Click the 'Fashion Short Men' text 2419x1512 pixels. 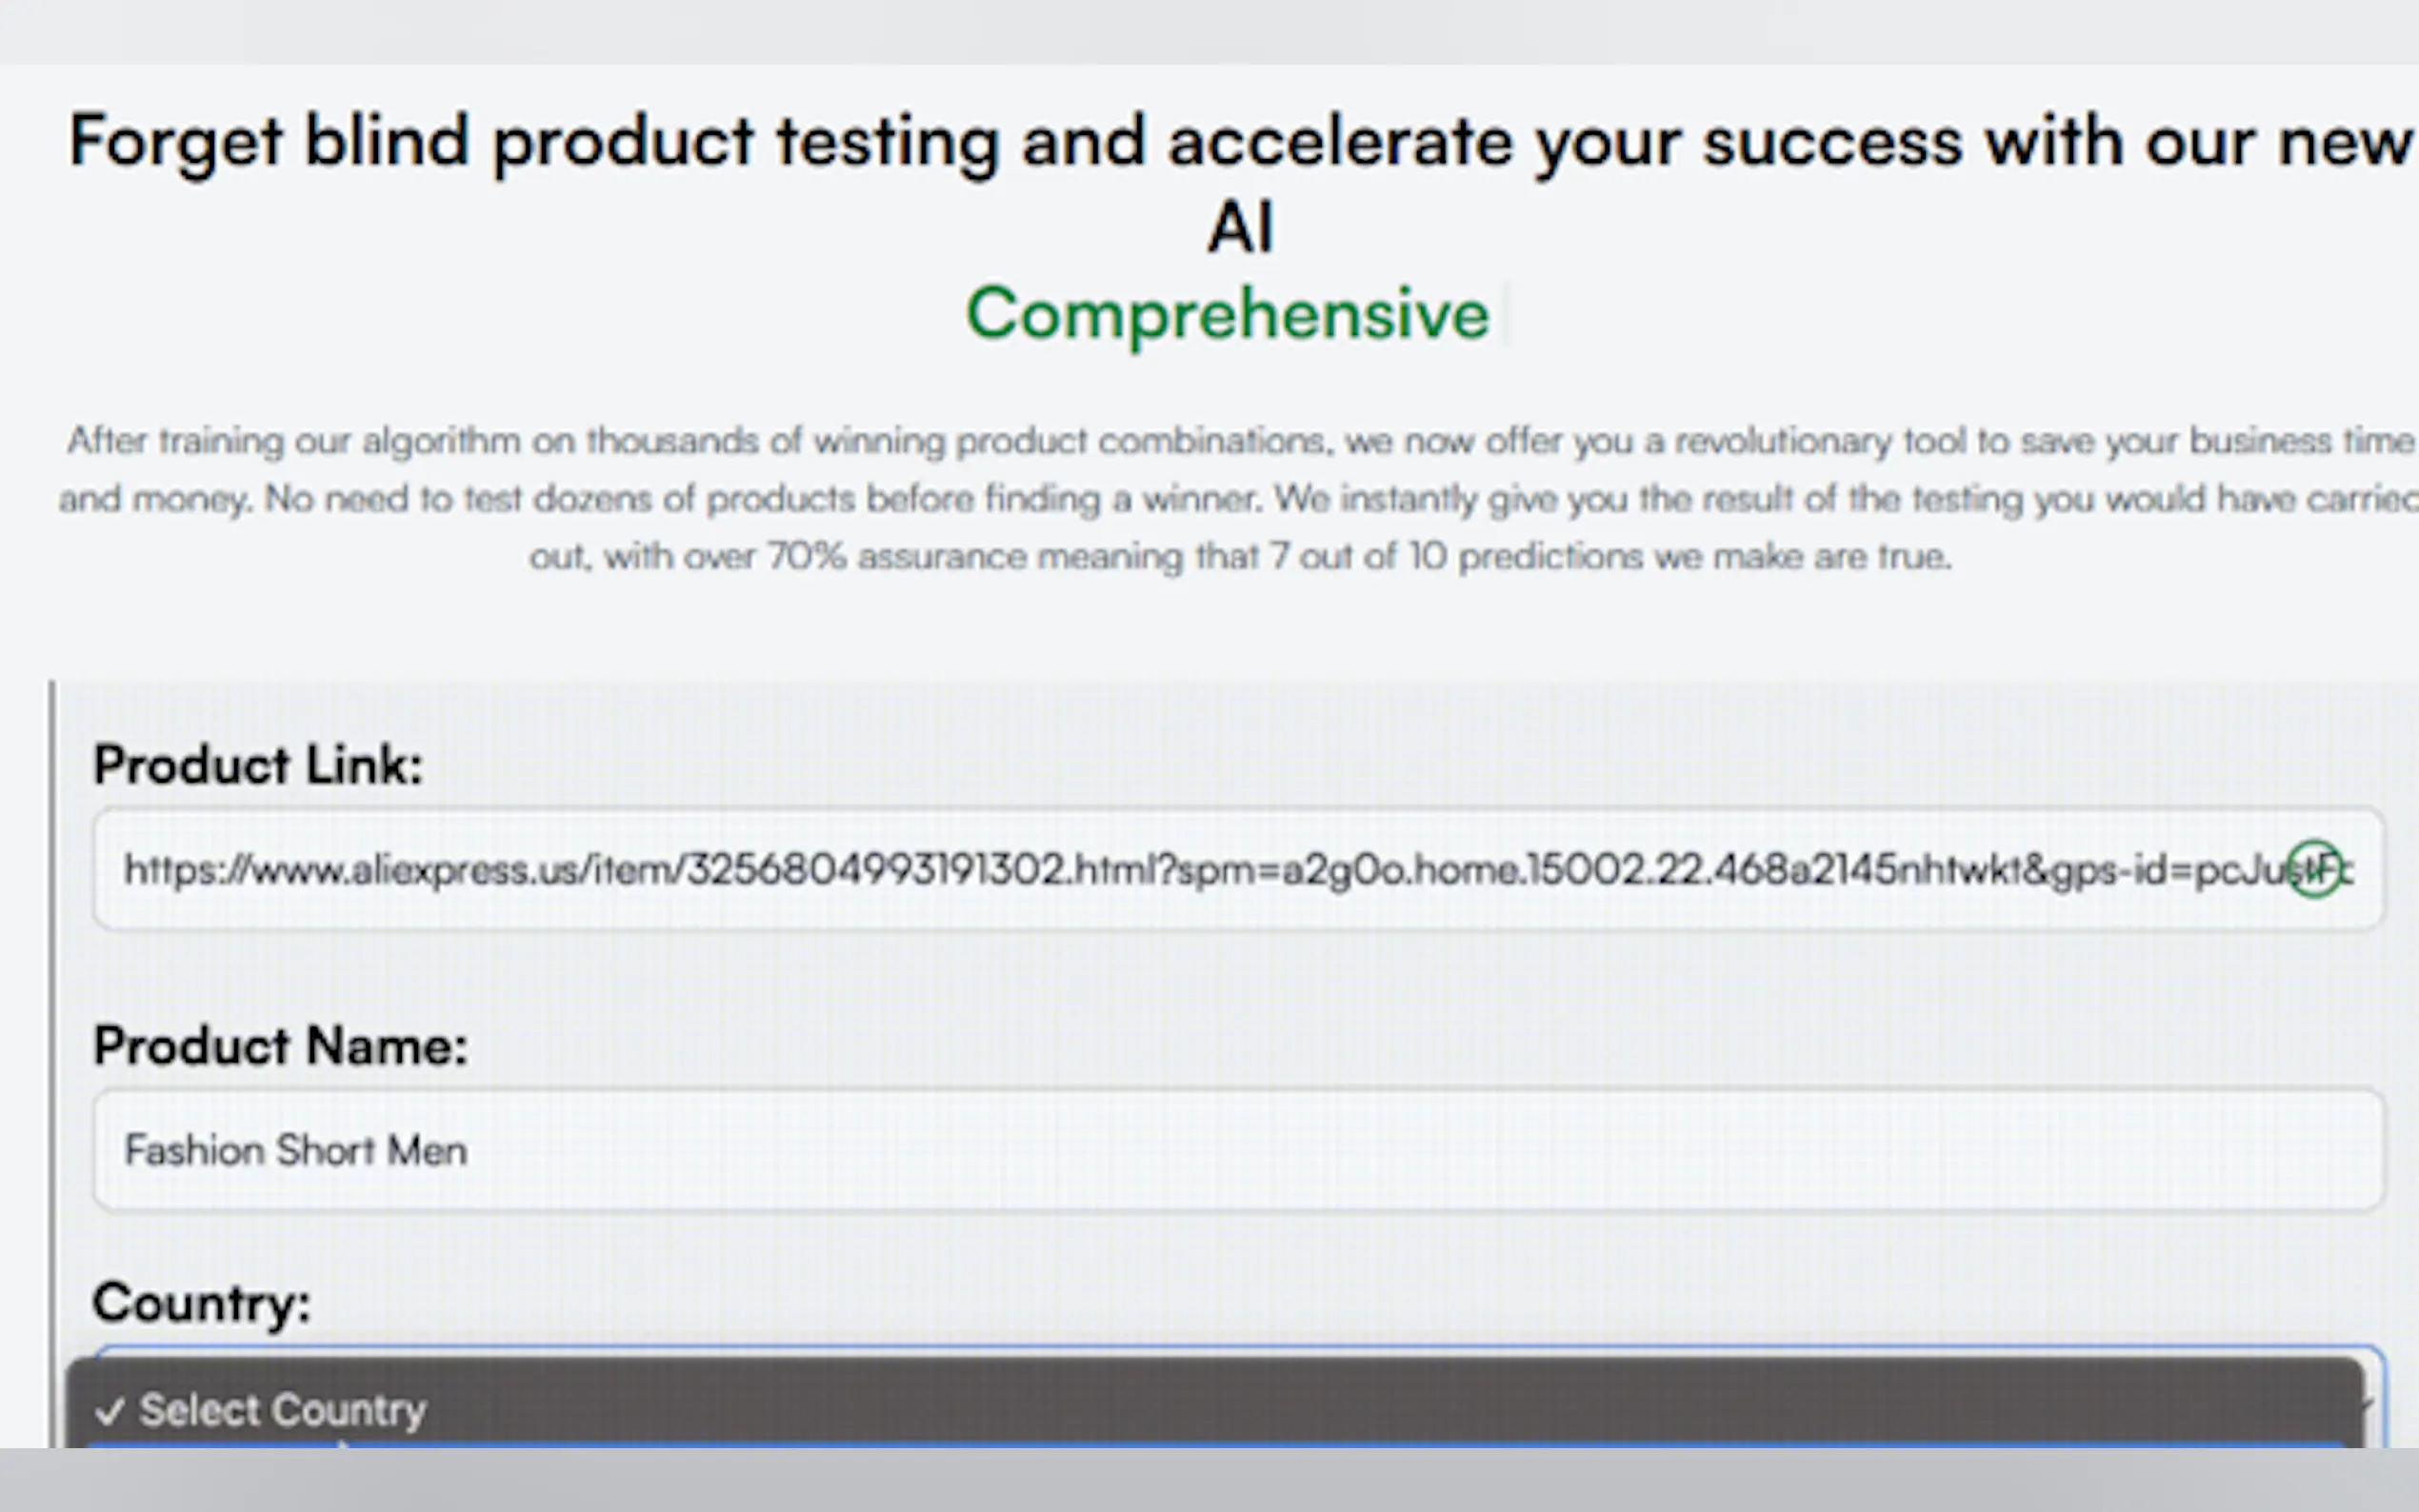point(296,1150)
